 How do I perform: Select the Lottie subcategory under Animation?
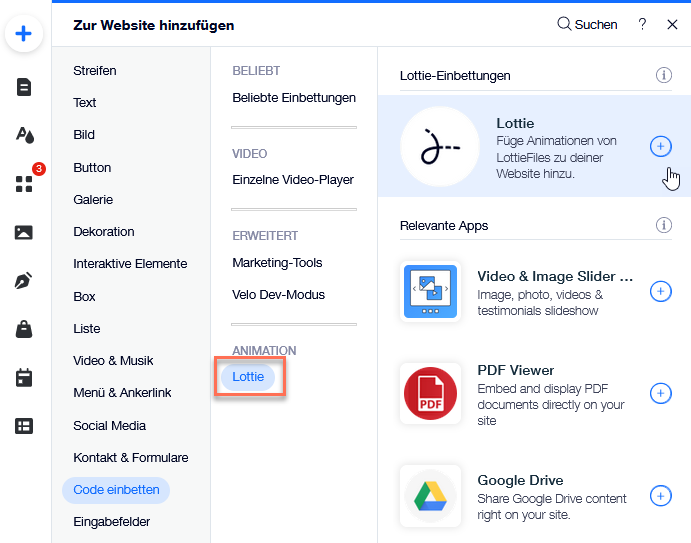(248, 377)
